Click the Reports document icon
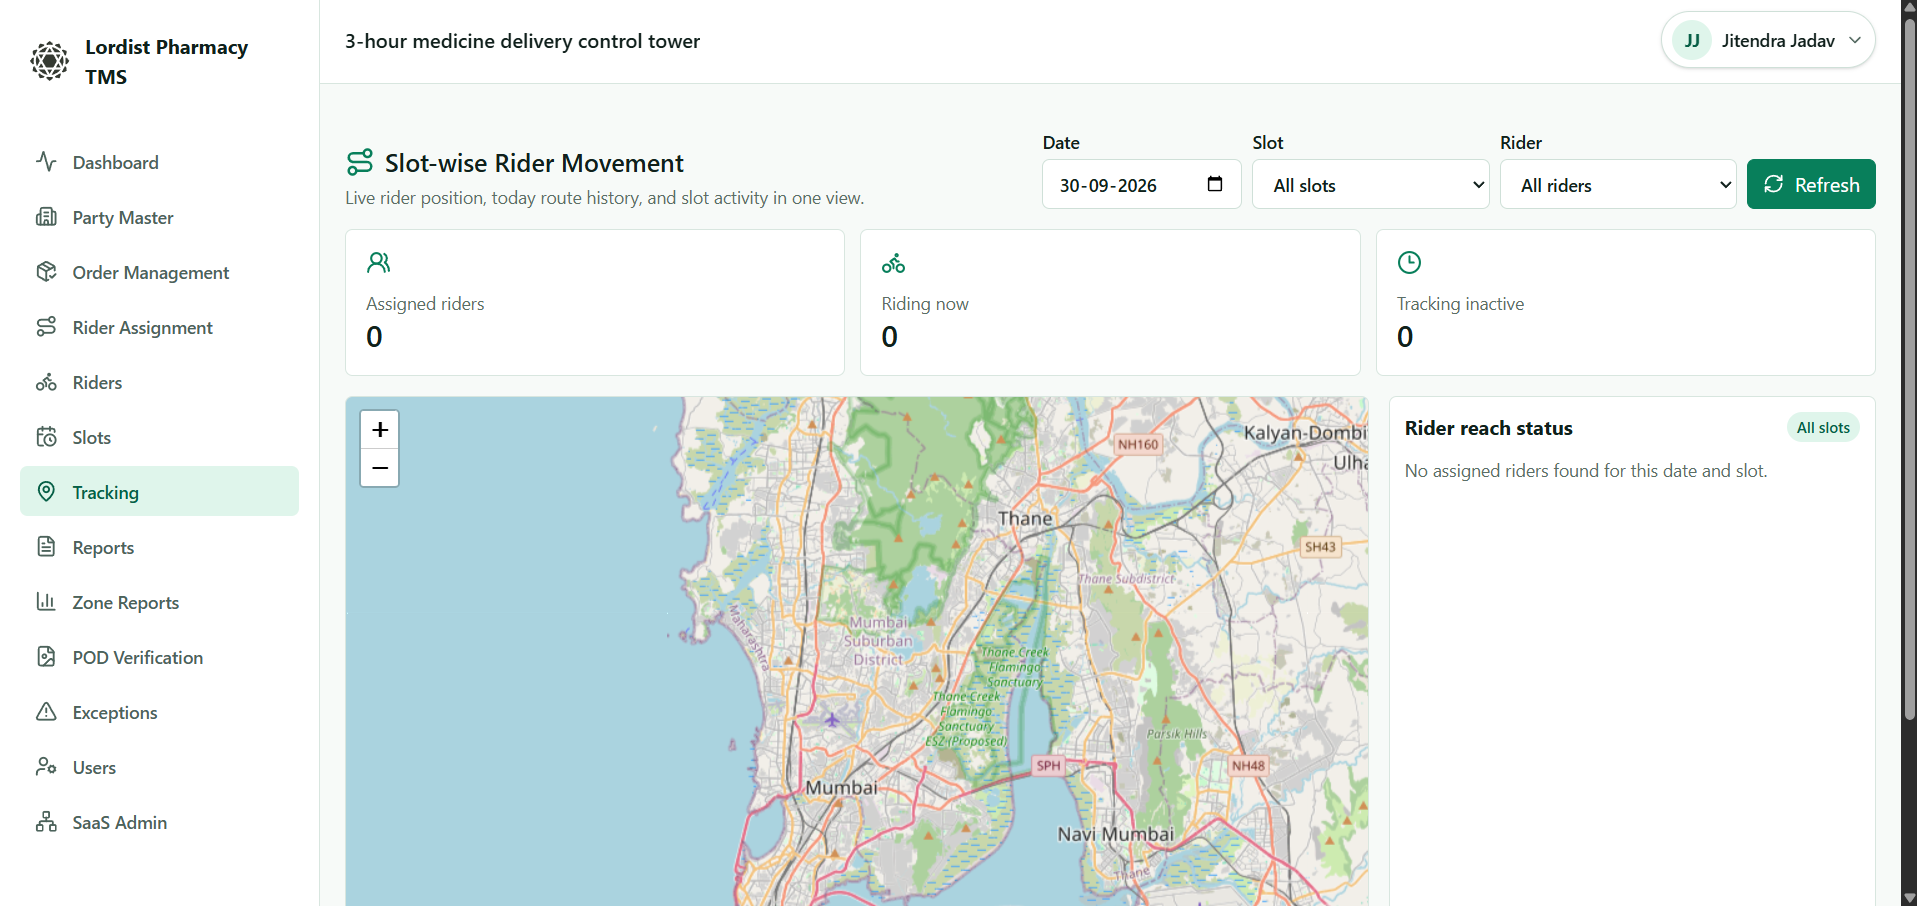Viewport: 1917px width, 906px height. tap(46, 546)
